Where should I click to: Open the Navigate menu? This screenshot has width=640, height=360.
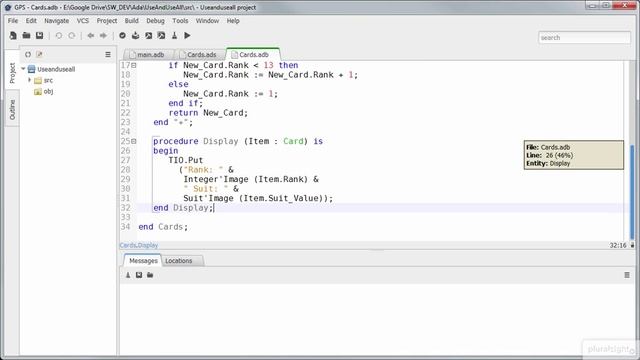(56, 21)
